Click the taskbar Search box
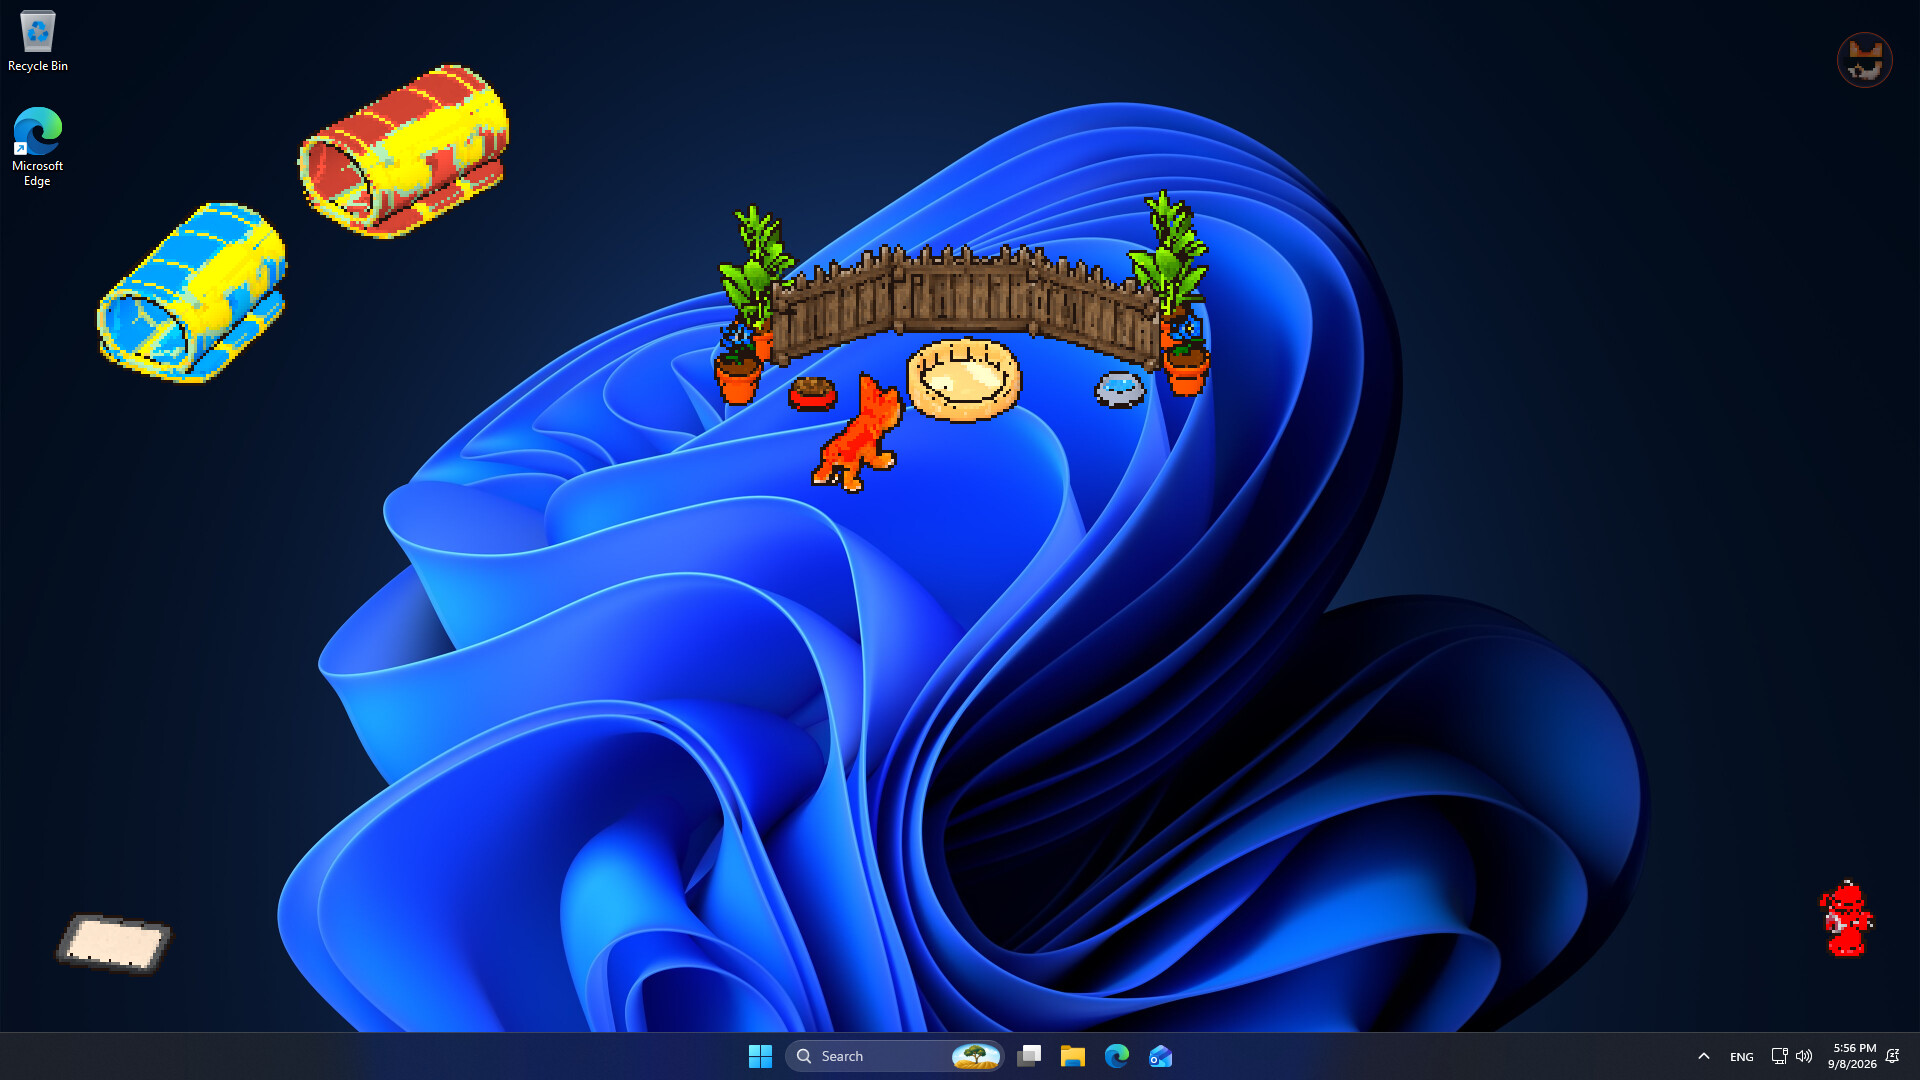Image resolution: width=1920 pixels, height=1080 pixels. click(x=895, y=1056)
